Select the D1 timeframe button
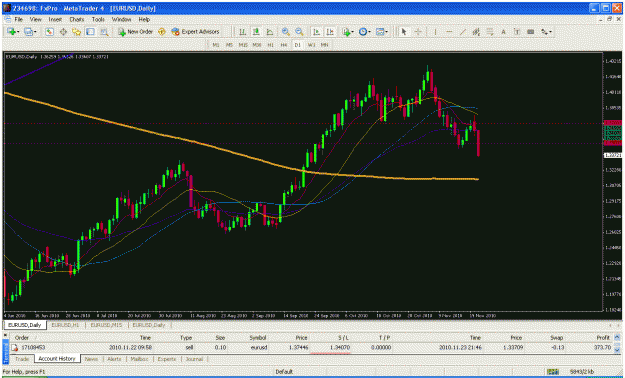 click(297, 45)
